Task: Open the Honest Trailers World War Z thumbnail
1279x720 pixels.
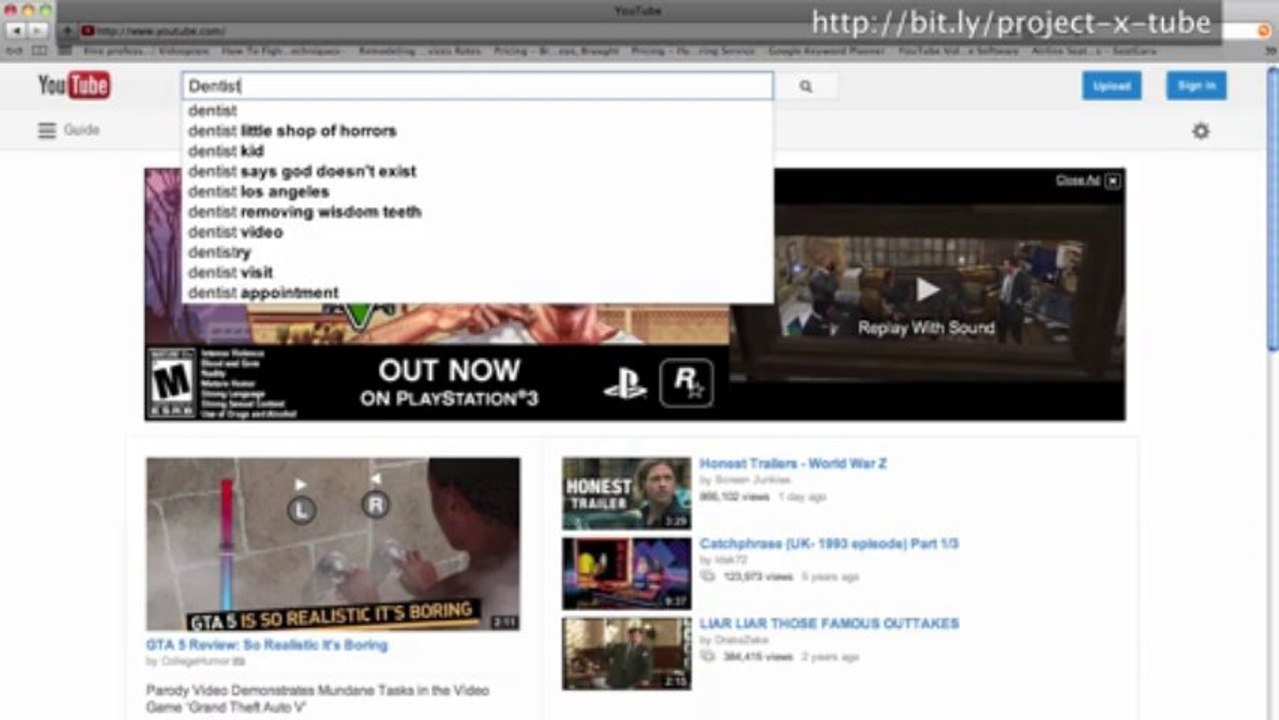Action: click(626, 493)
